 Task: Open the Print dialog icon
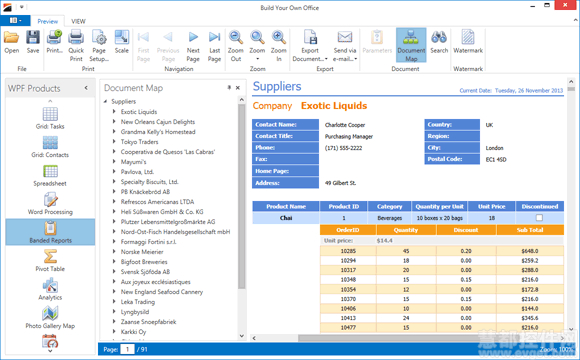[x=54, y=37]
